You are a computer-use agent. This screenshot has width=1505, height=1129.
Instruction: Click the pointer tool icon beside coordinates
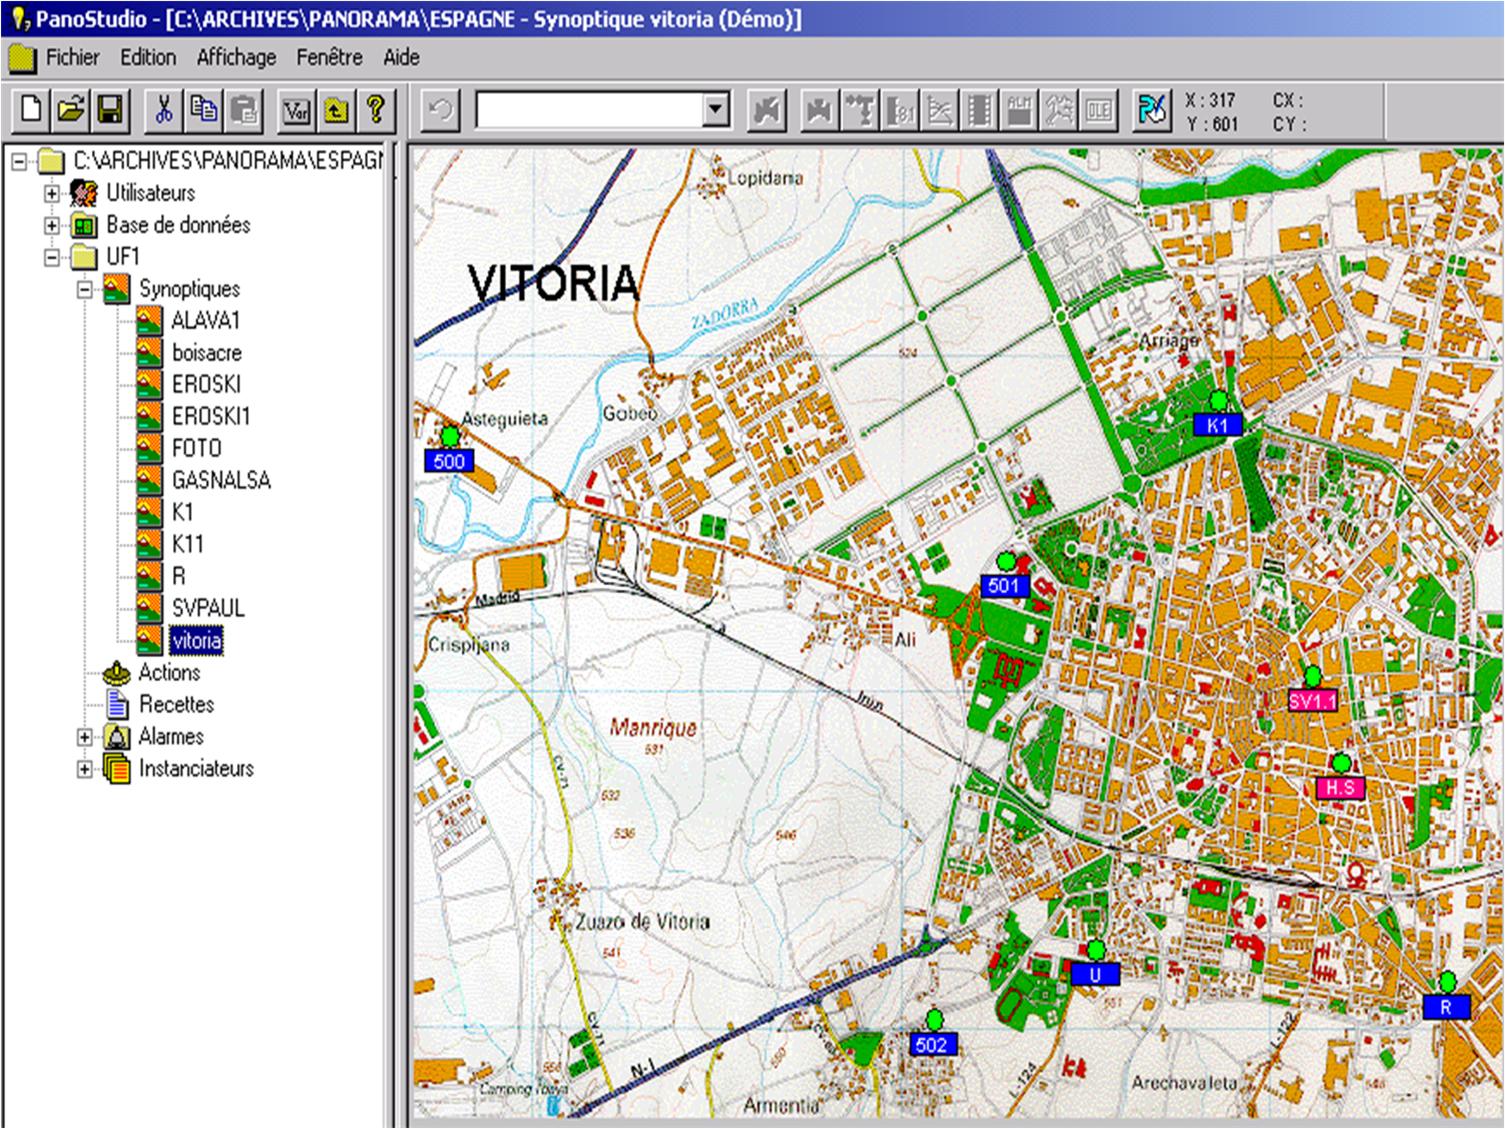[1152, 110]
